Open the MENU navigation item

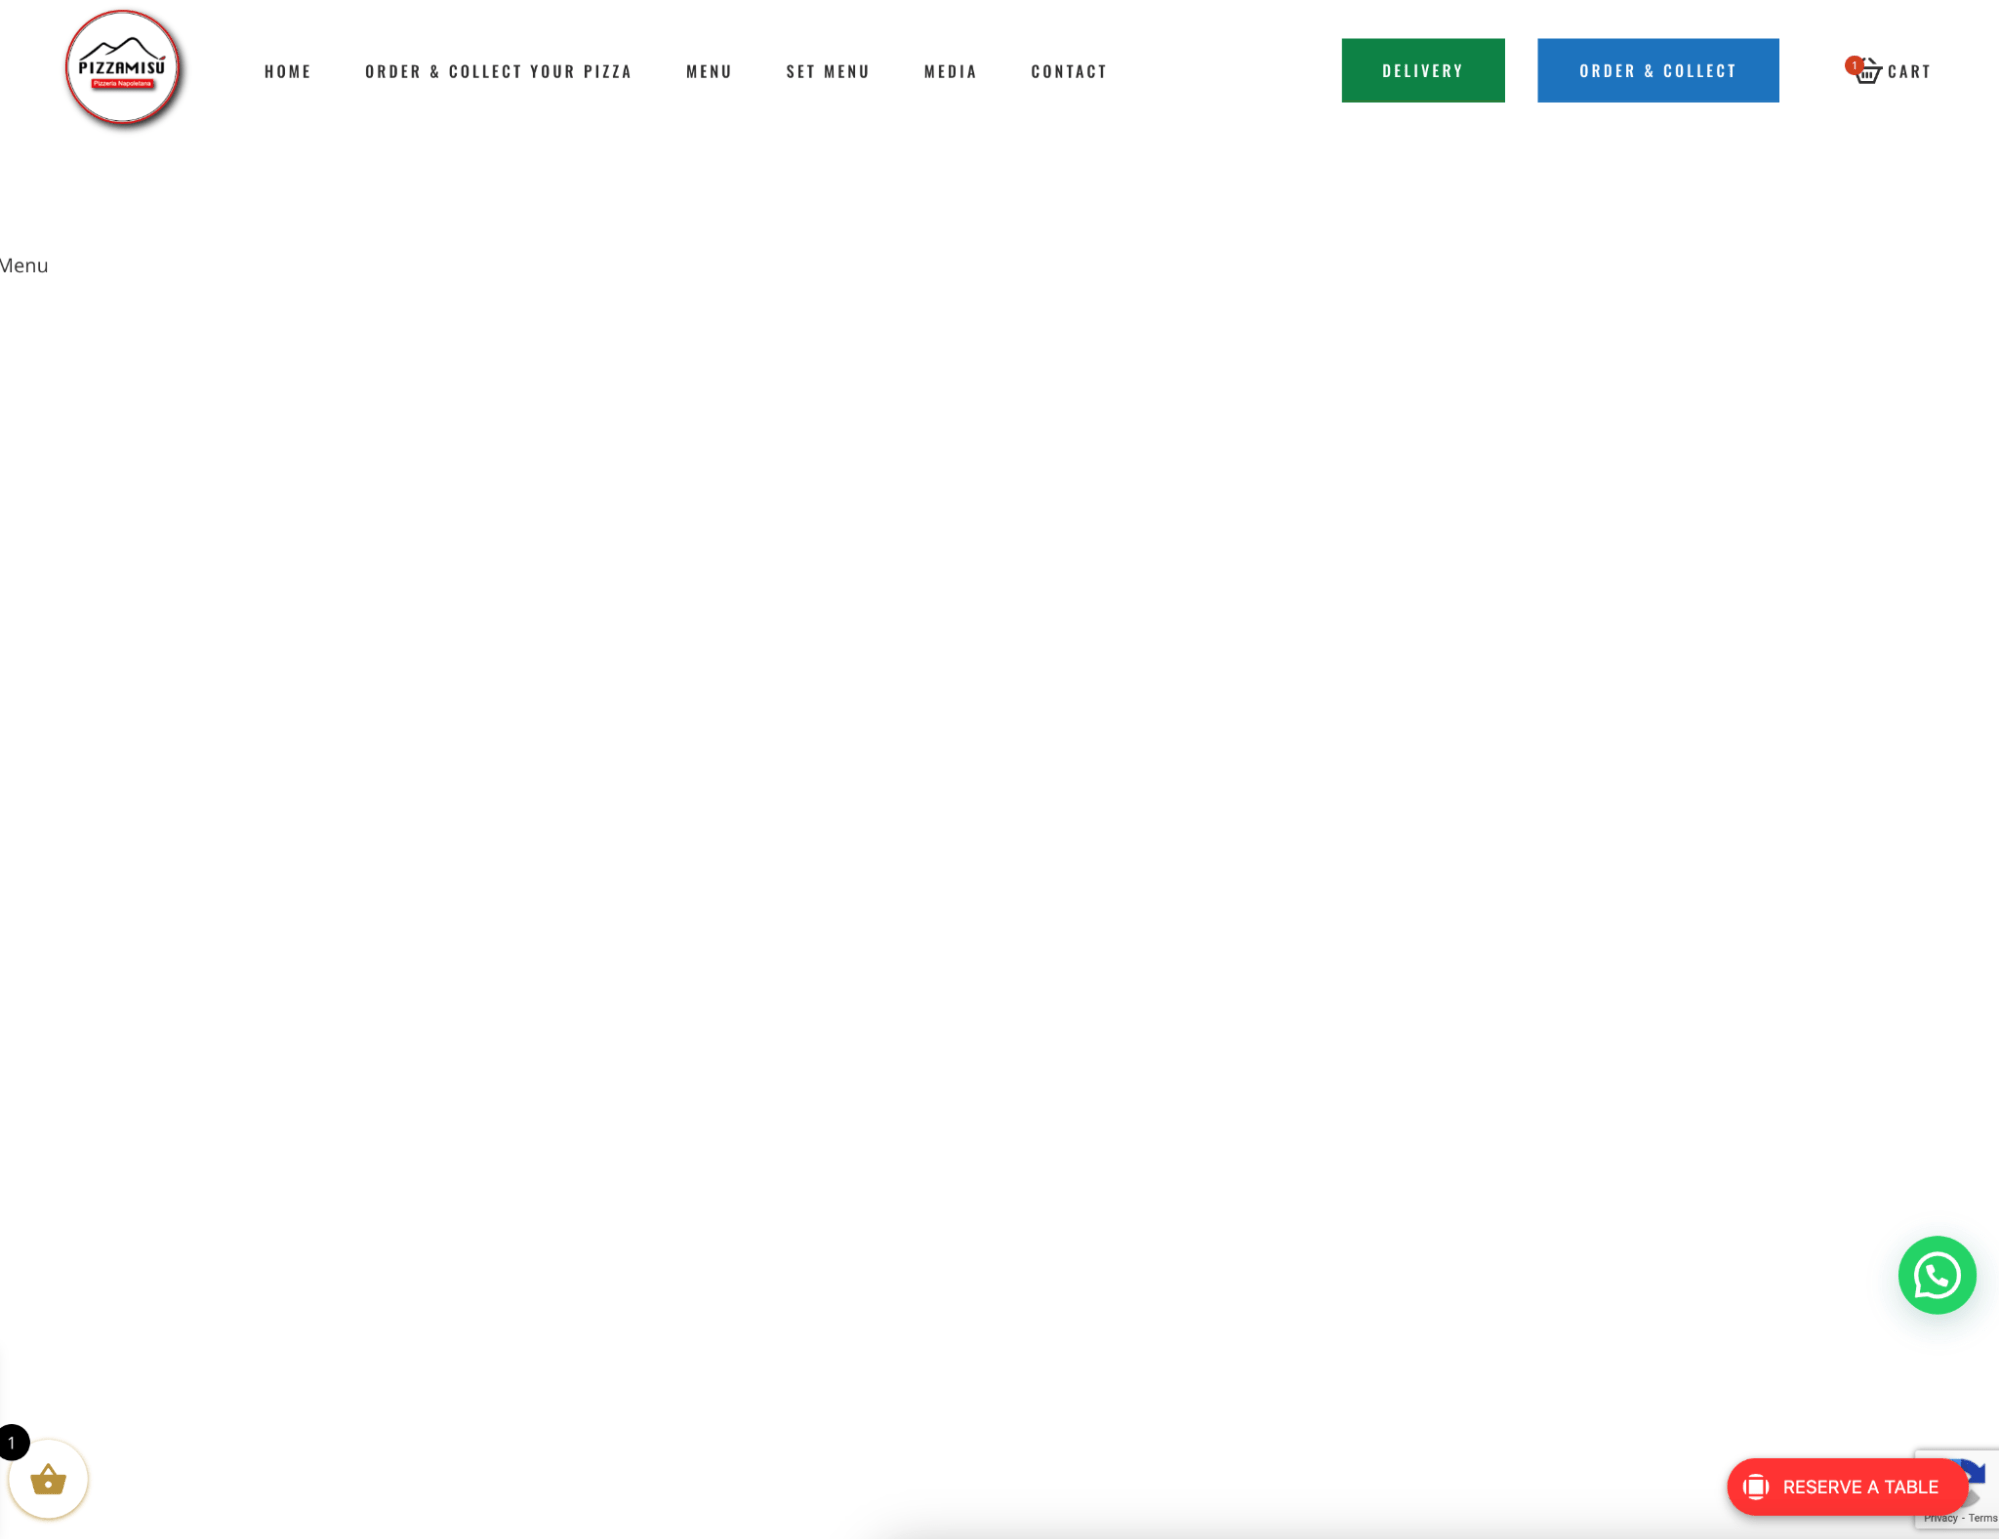708,70
